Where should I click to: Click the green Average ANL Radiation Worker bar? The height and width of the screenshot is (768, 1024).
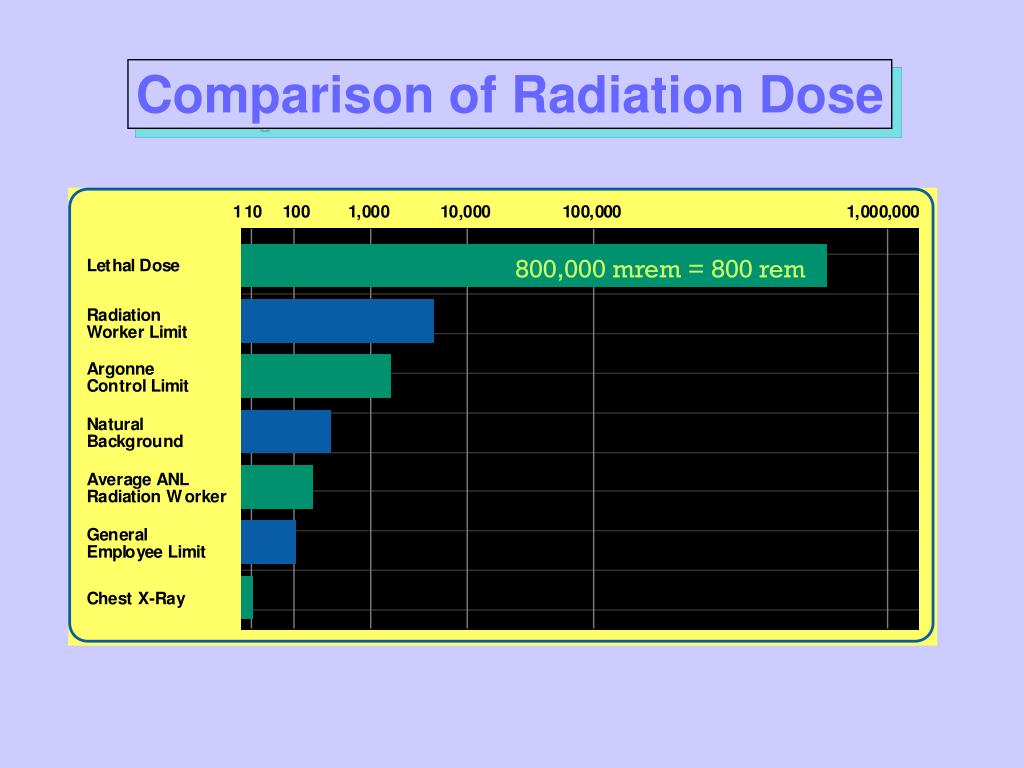coord(277,487)
